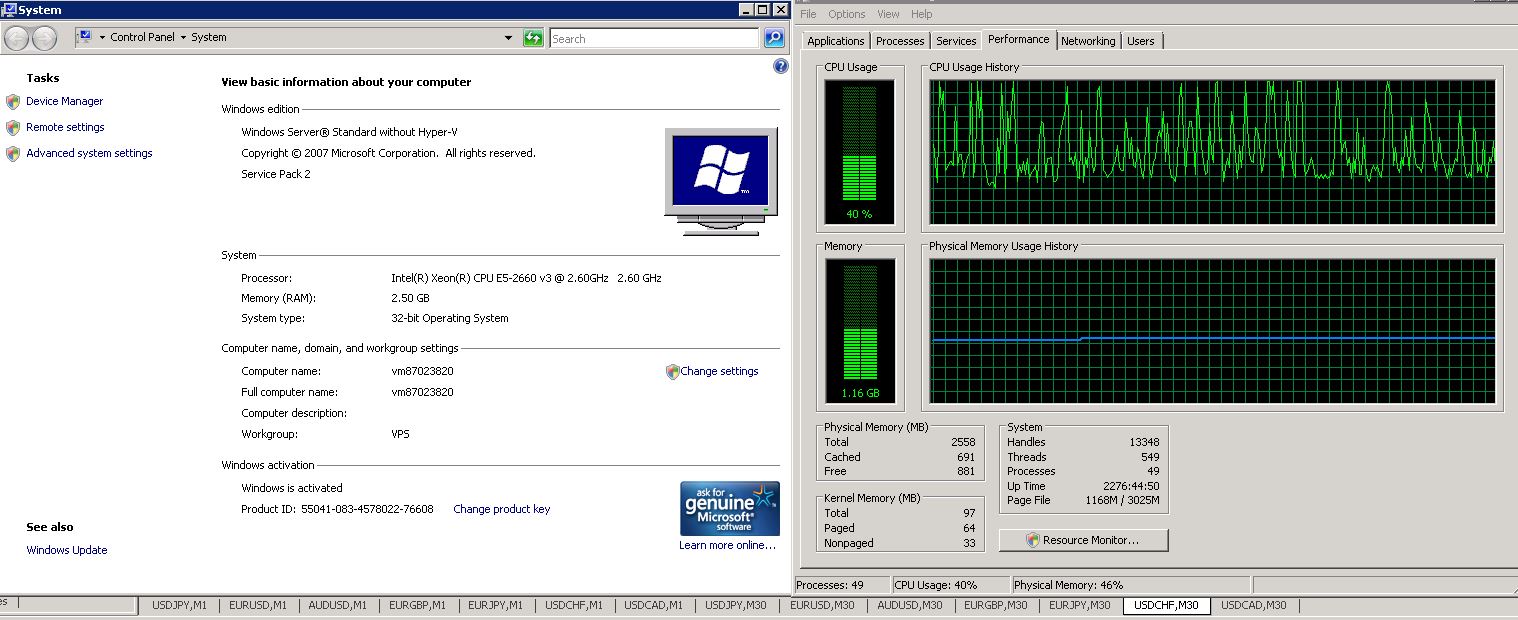
Task: Select the EURGBP,M1 chart tab
Action: click(x=418, y=605)
